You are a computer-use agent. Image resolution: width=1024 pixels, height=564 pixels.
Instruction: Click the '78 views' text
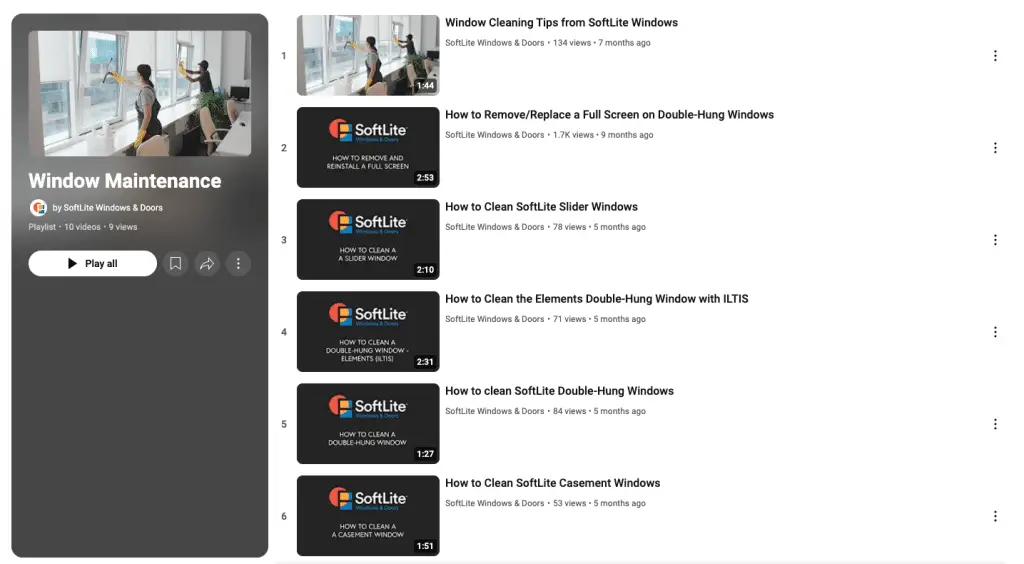coord(569,227)
